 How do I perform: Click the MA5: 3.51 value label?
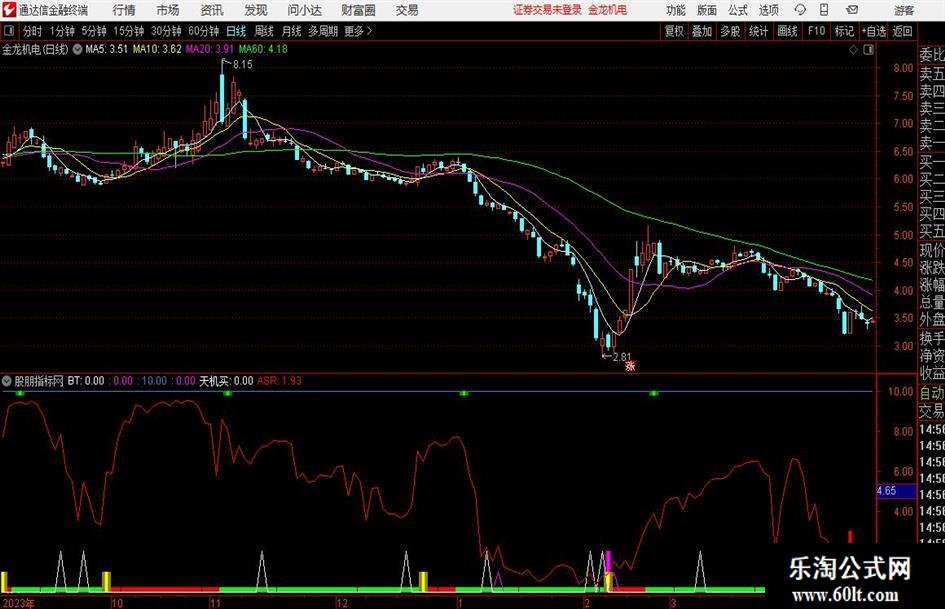click(x=107, y=49)
